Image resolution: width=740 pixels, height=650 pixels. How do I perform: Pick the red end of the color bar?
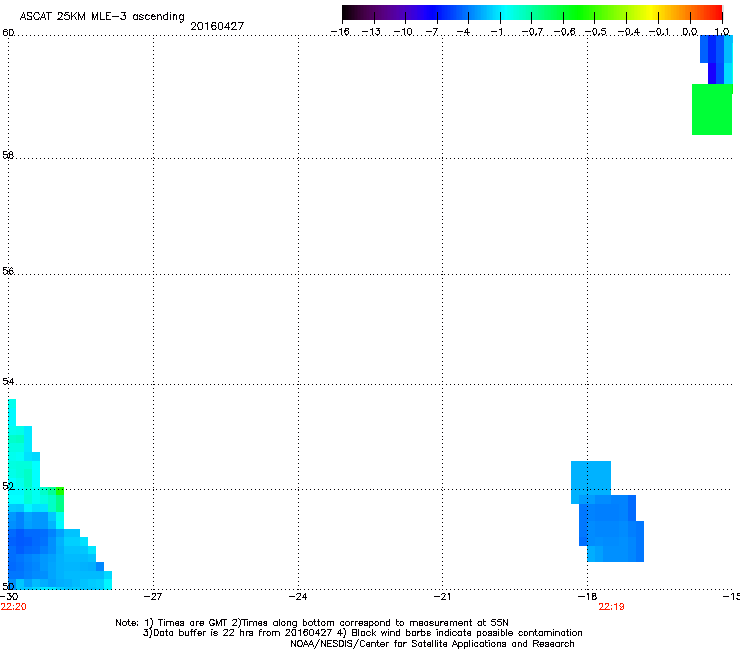tap(716, 13)
